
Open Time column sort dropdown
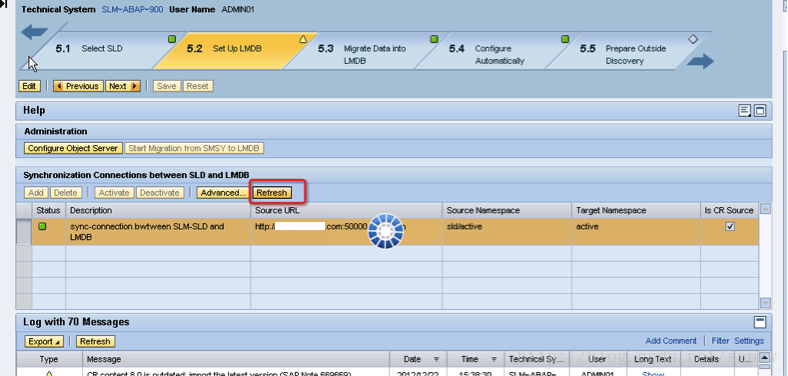coord(494,359)
